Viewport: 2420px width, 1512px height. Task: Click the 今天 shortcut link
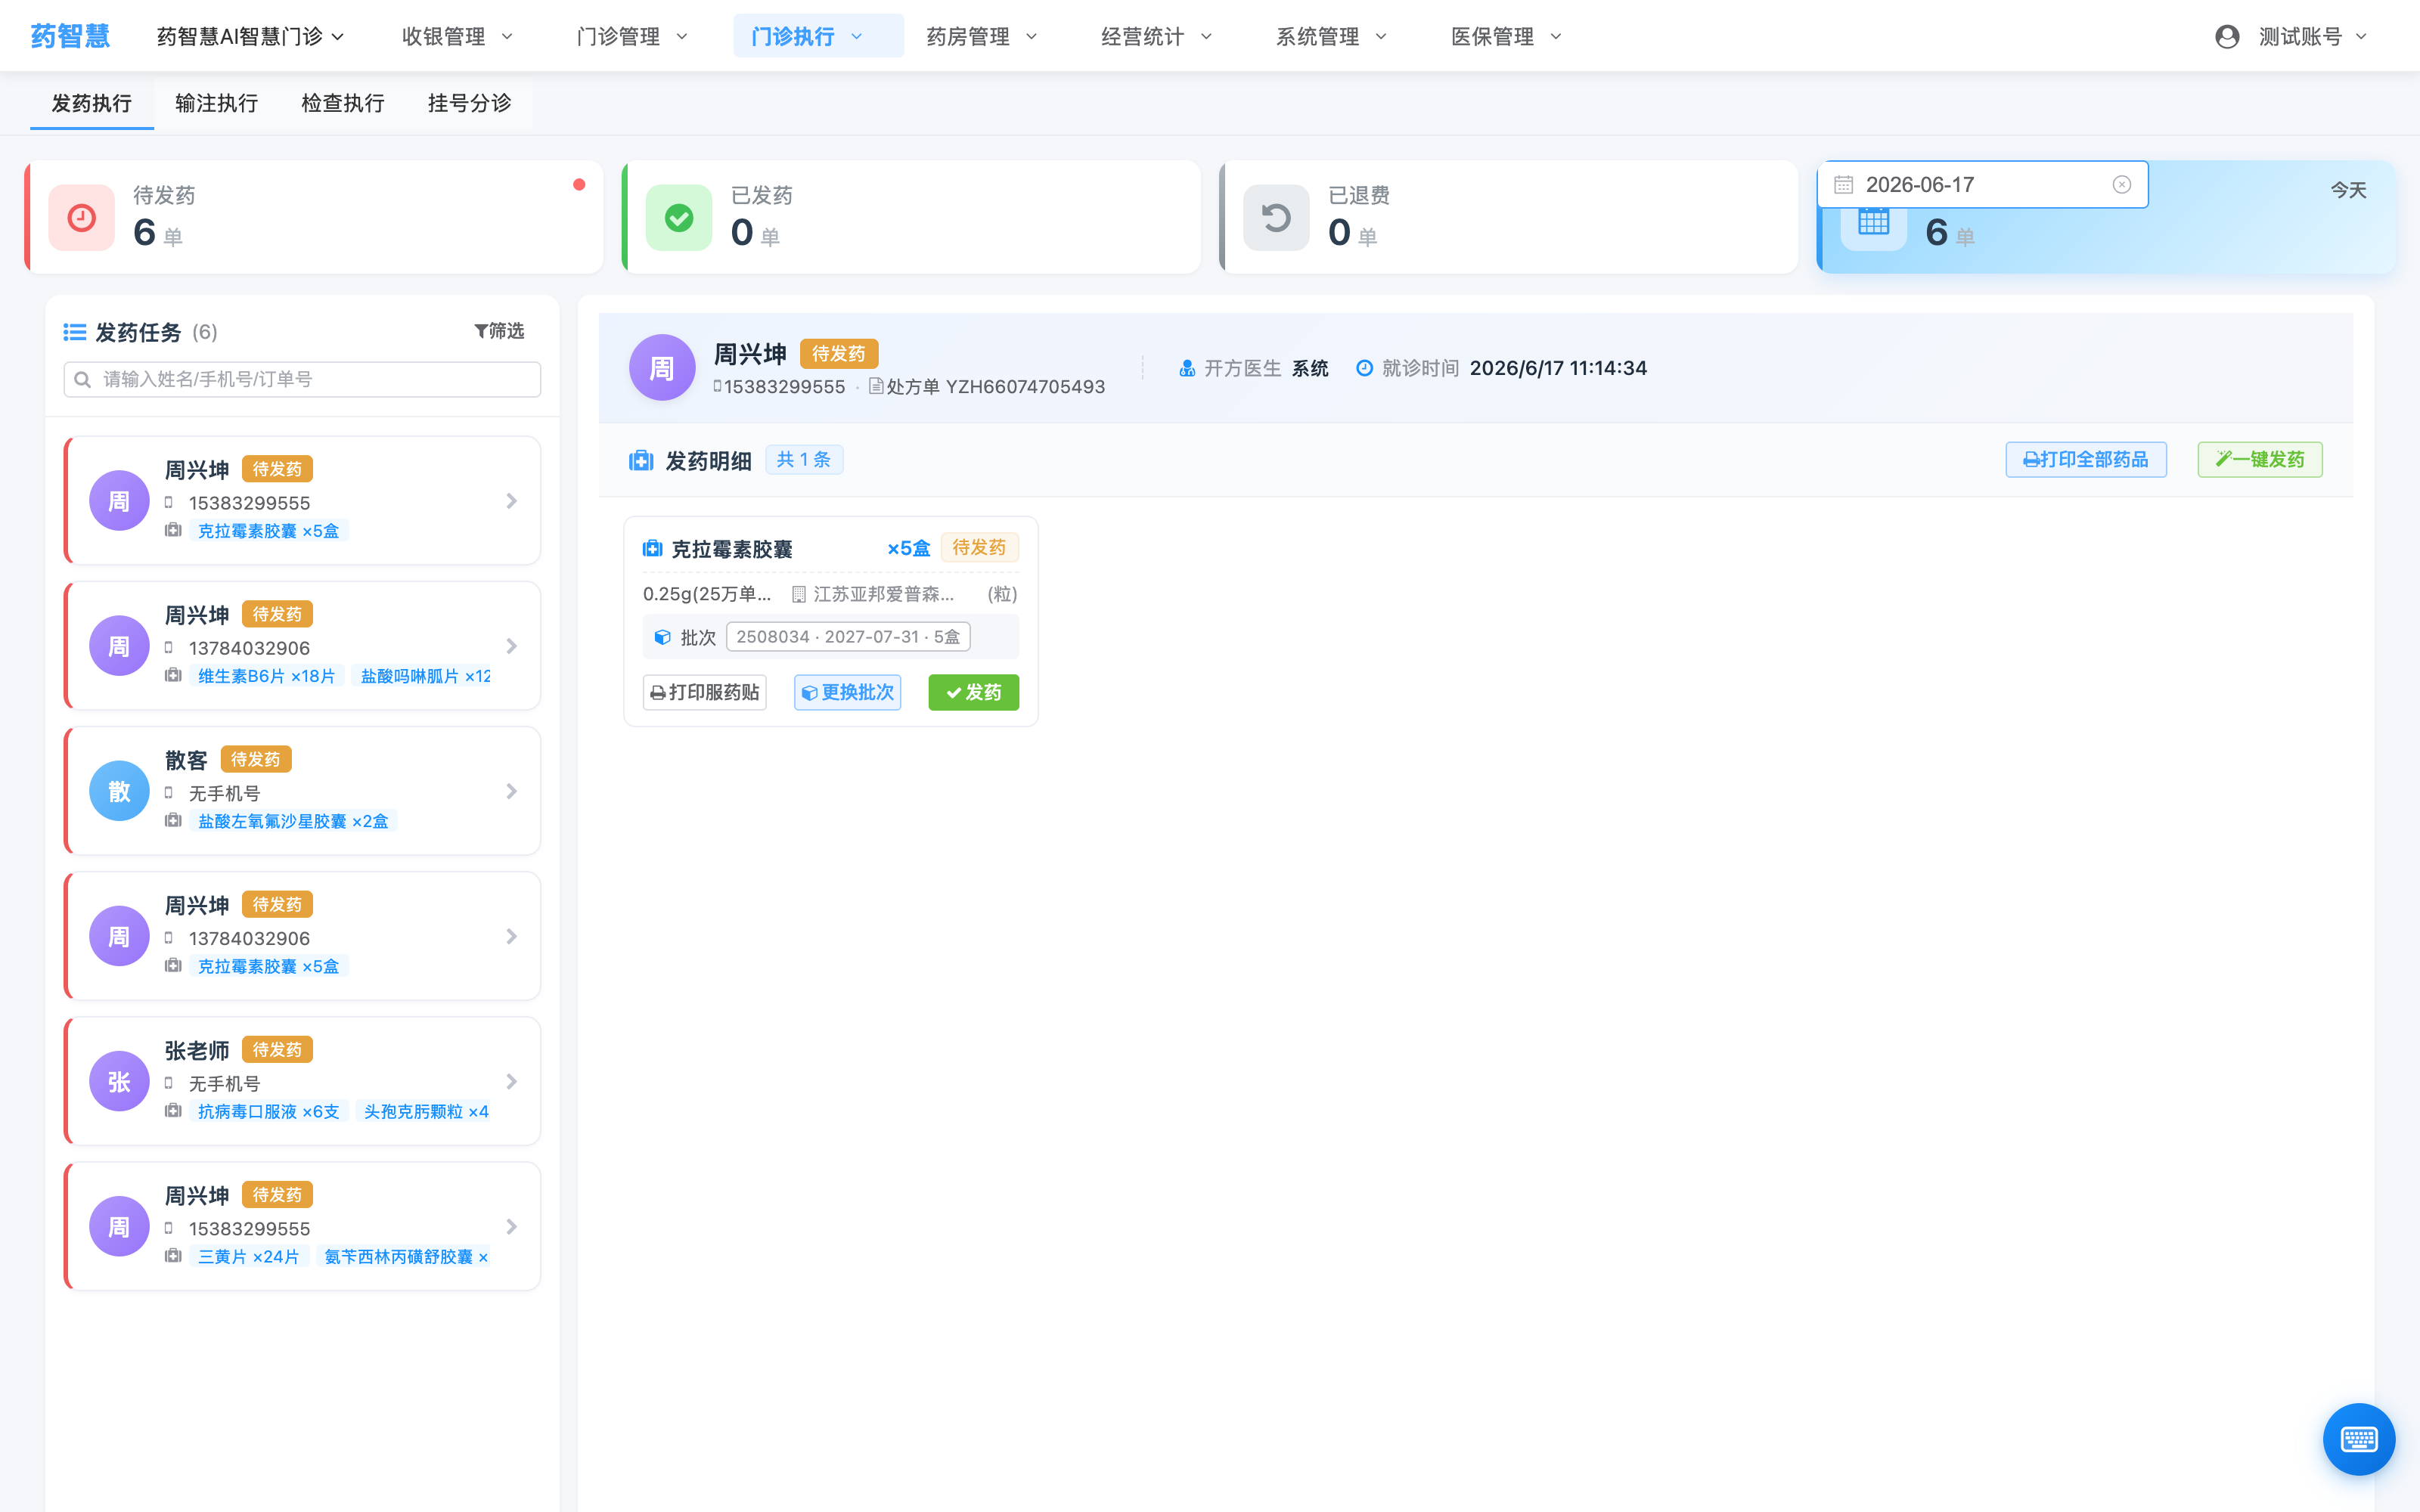click(2348, 190)
